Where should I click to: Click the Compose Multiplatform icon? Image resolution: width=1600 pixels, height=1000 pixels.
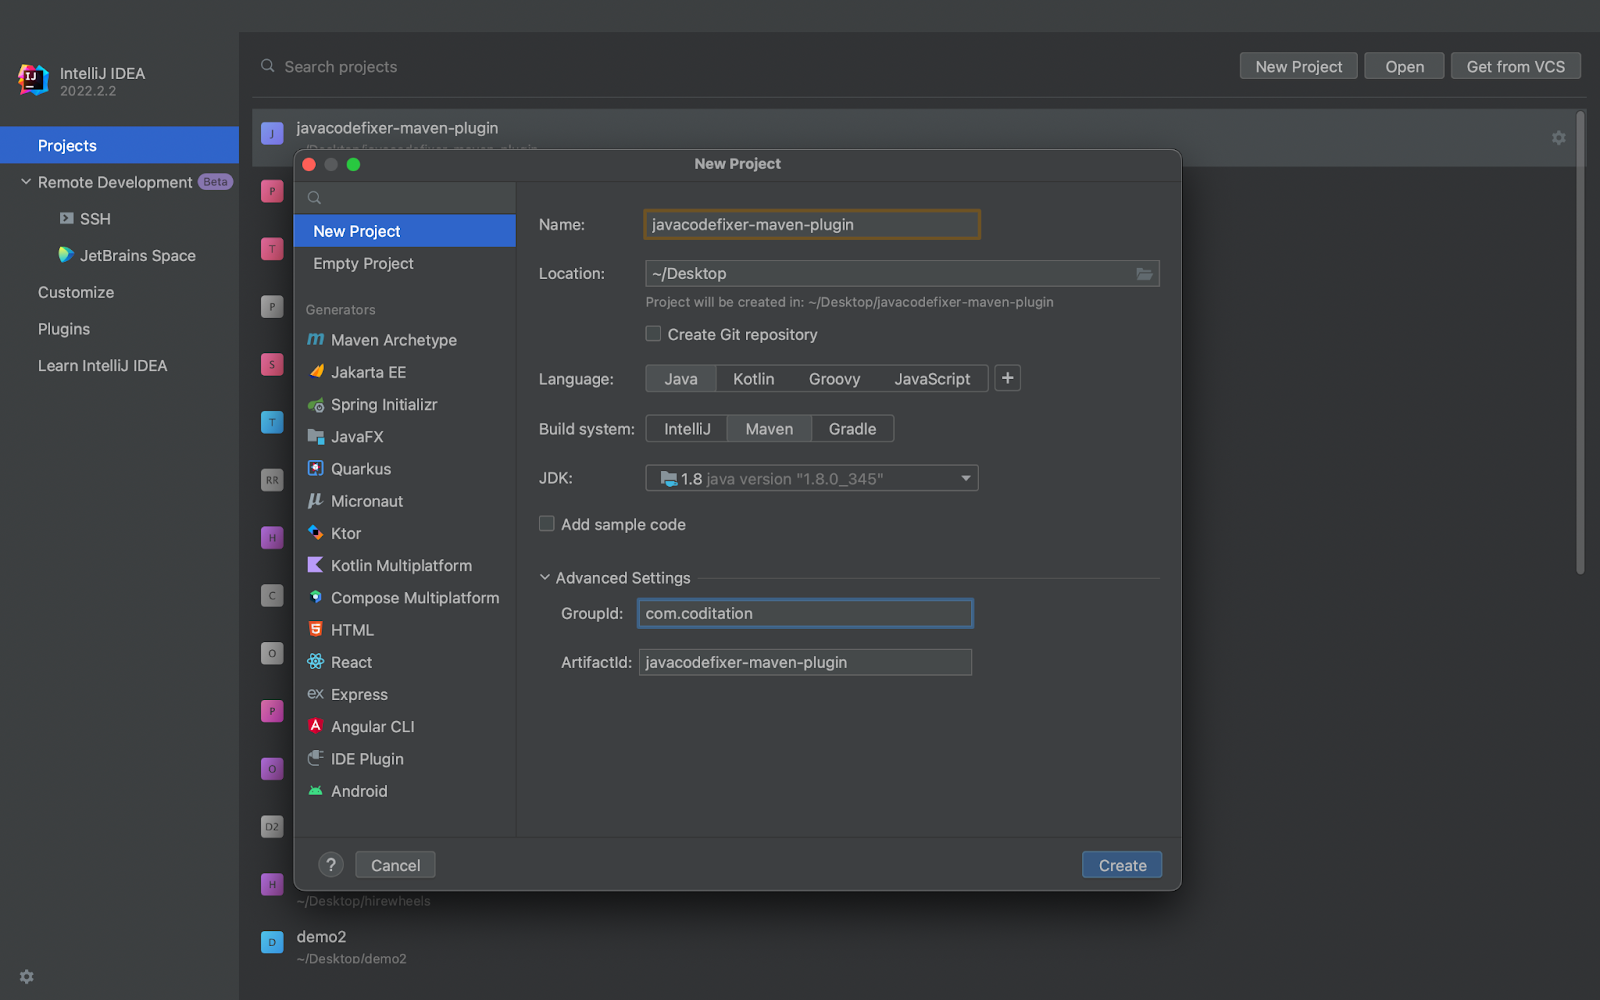coord(316,598)
